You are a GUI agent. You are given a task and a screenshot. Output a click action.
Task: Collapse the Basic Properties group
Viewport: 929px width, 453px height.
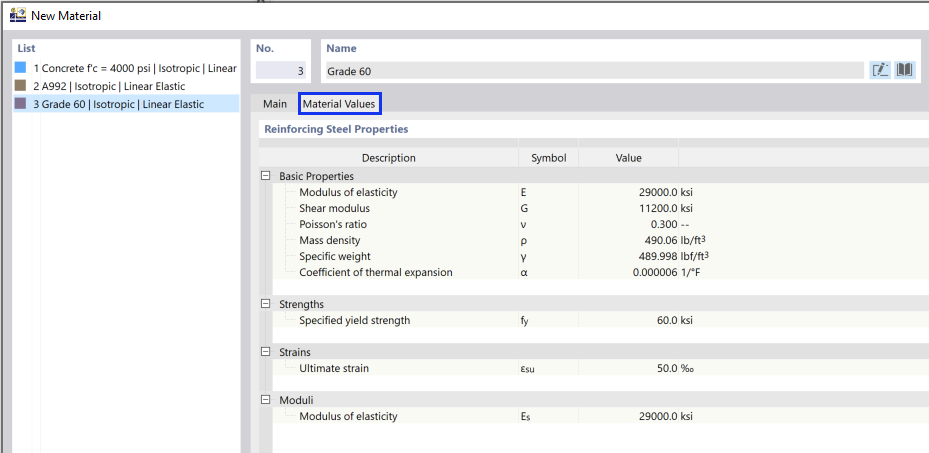(266, 176)
